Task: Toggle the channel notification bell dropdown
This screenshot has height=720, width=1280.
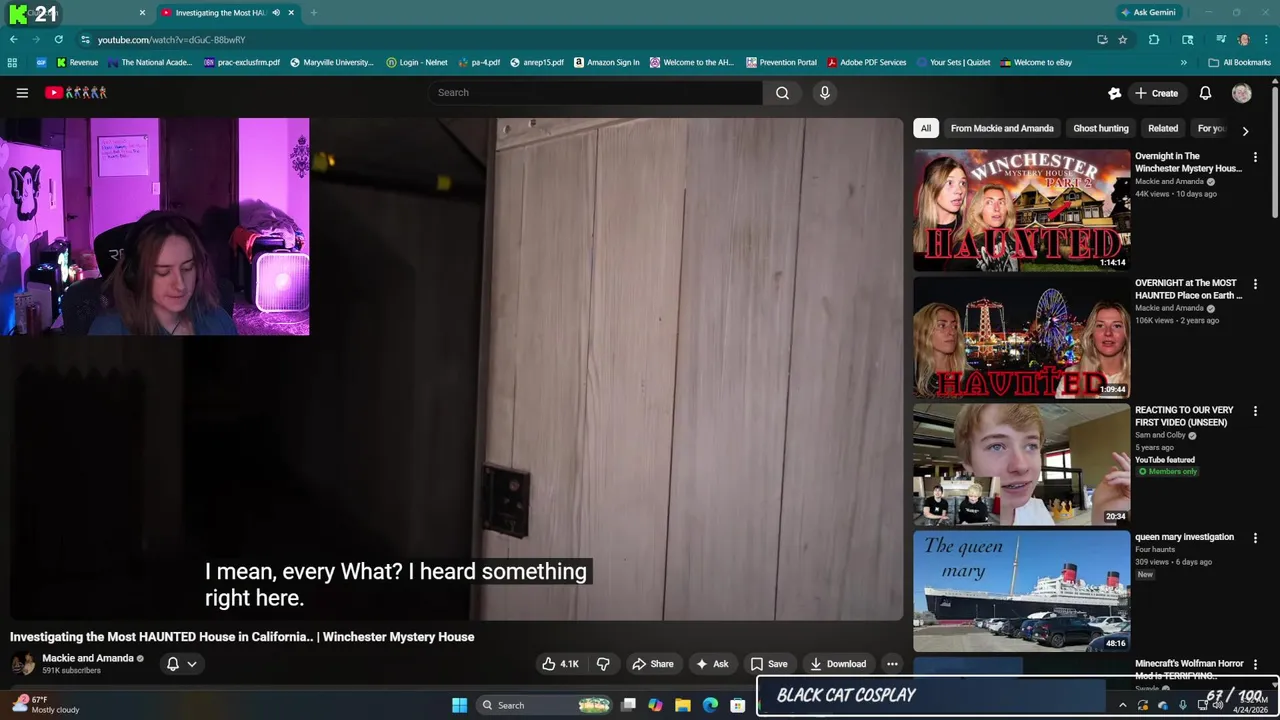Action: [x=181, y=664]
